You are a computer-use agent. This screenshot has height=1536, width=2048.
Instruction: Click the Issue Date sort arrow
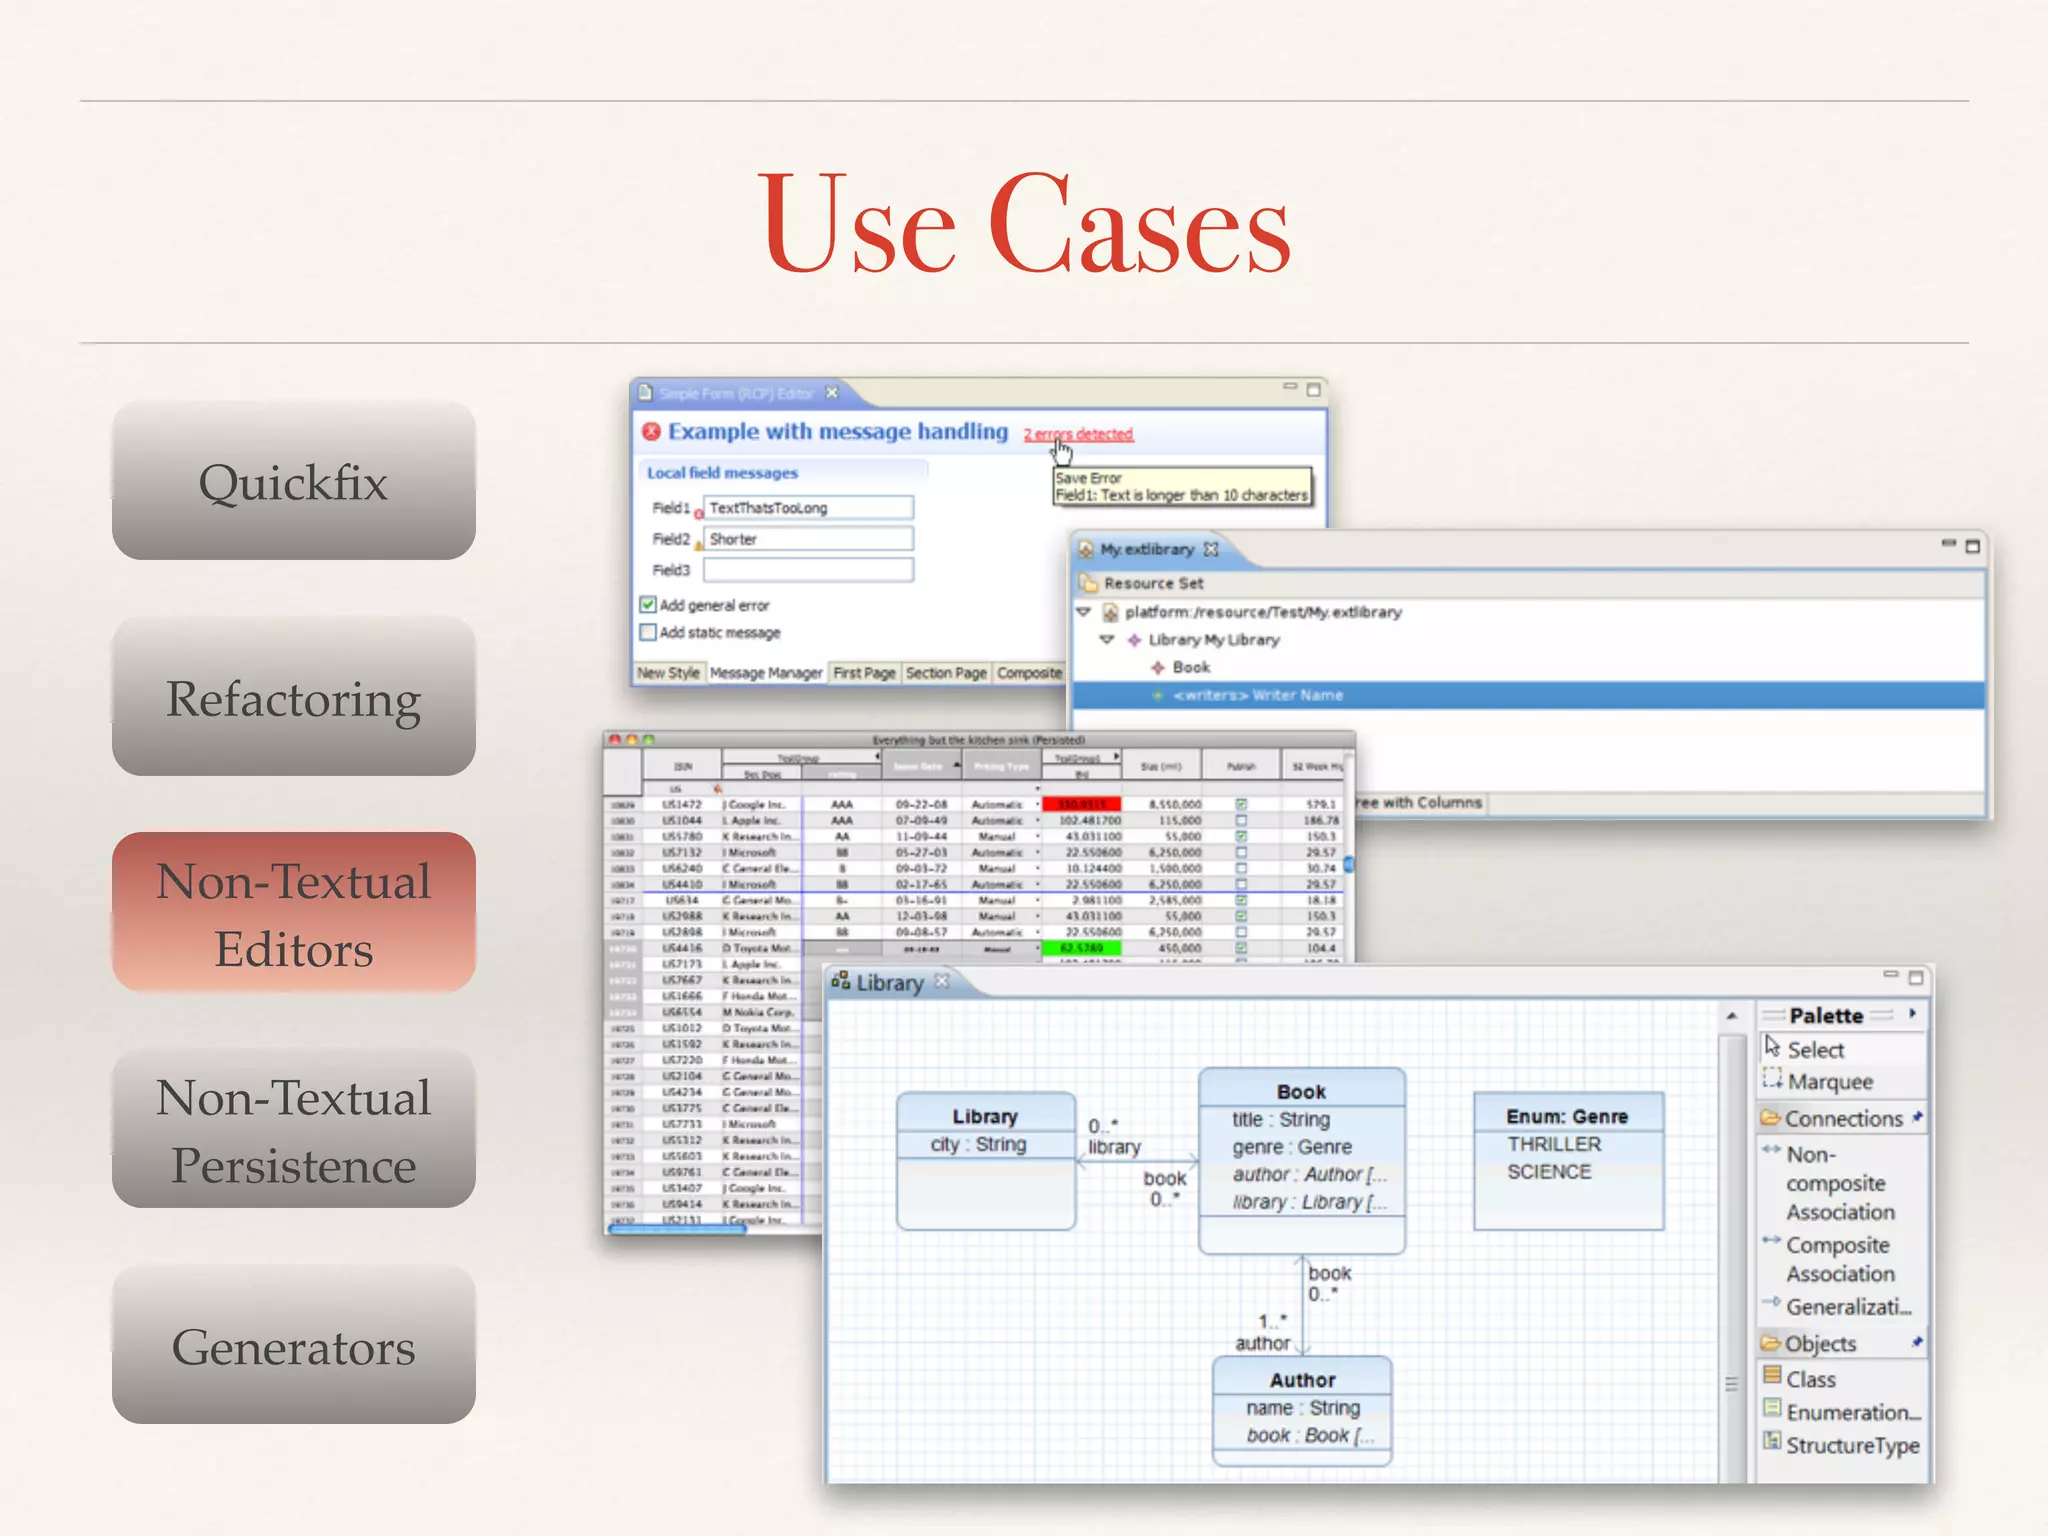(x=956, y=766)
